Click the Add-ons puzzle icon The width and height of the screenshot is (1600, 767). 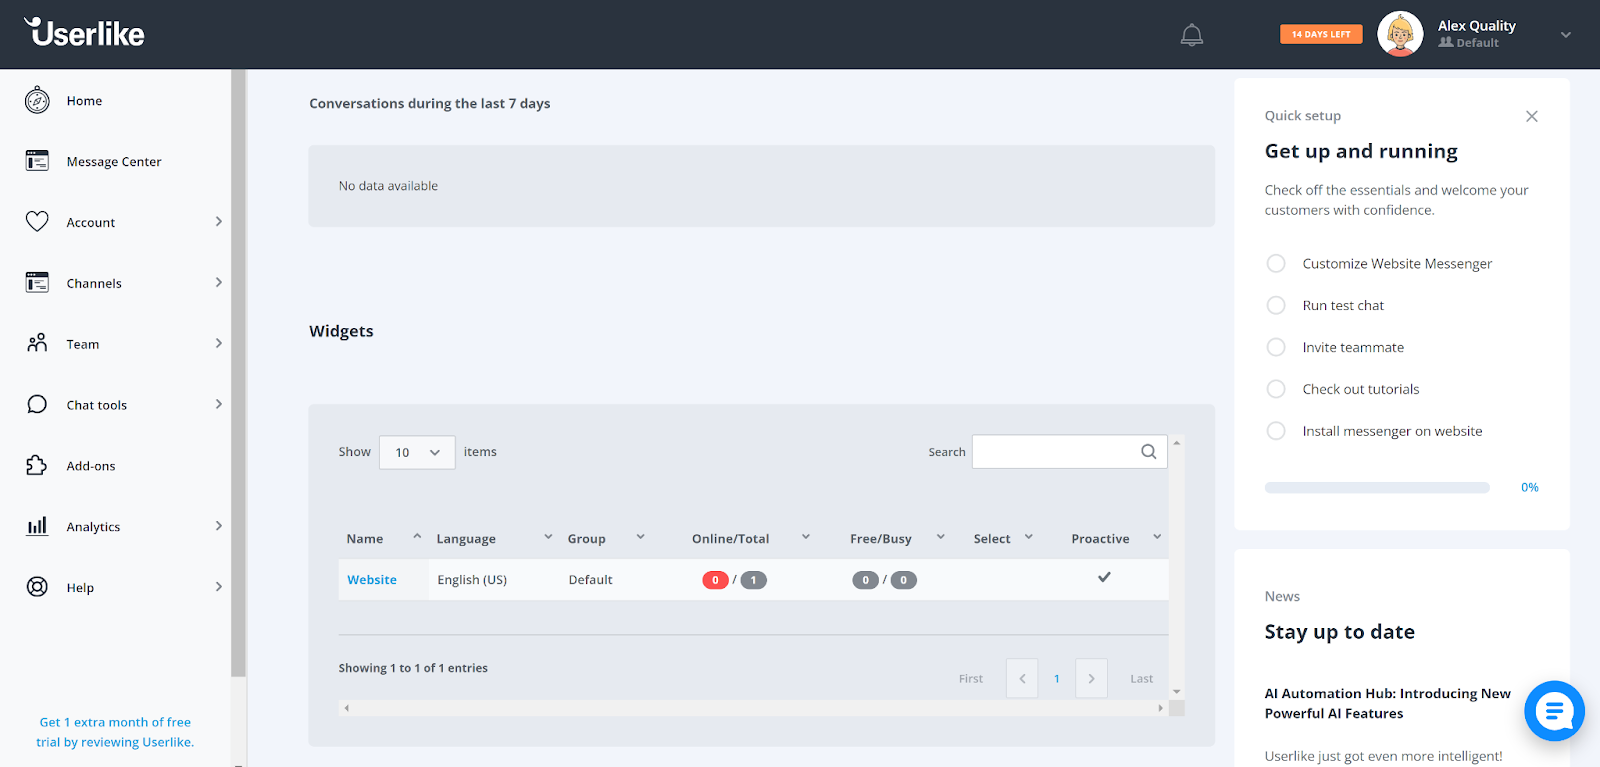37,465
